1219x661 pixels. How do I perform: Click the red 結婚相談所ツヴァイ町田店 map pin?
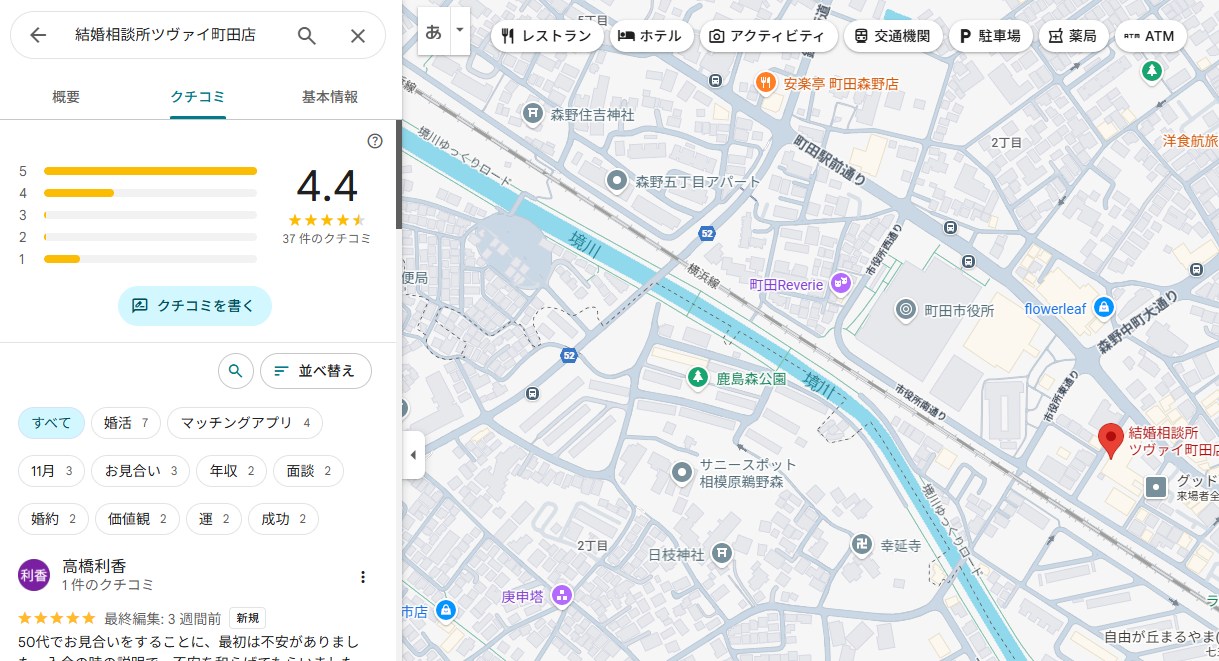[x=1109, y=440]
